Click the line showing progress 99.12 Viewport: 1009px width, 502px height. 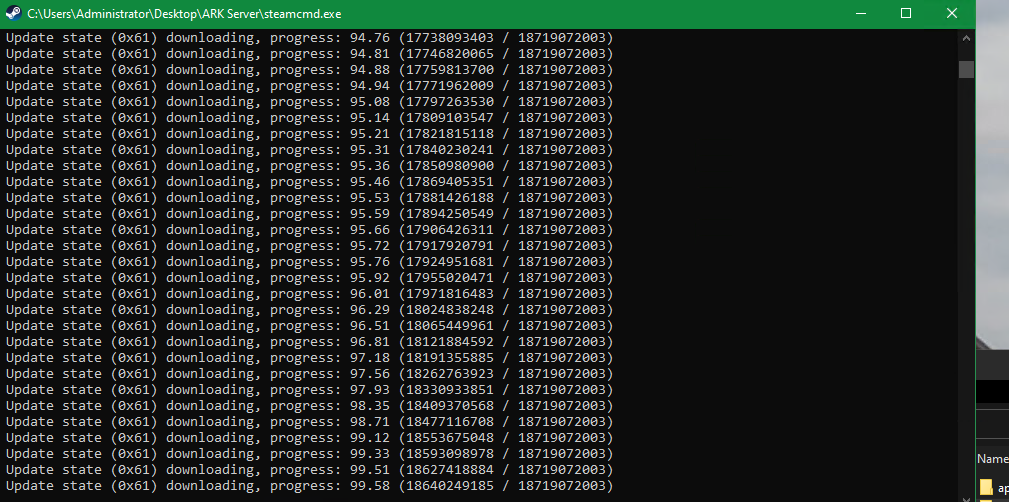(x=308, y=438)
